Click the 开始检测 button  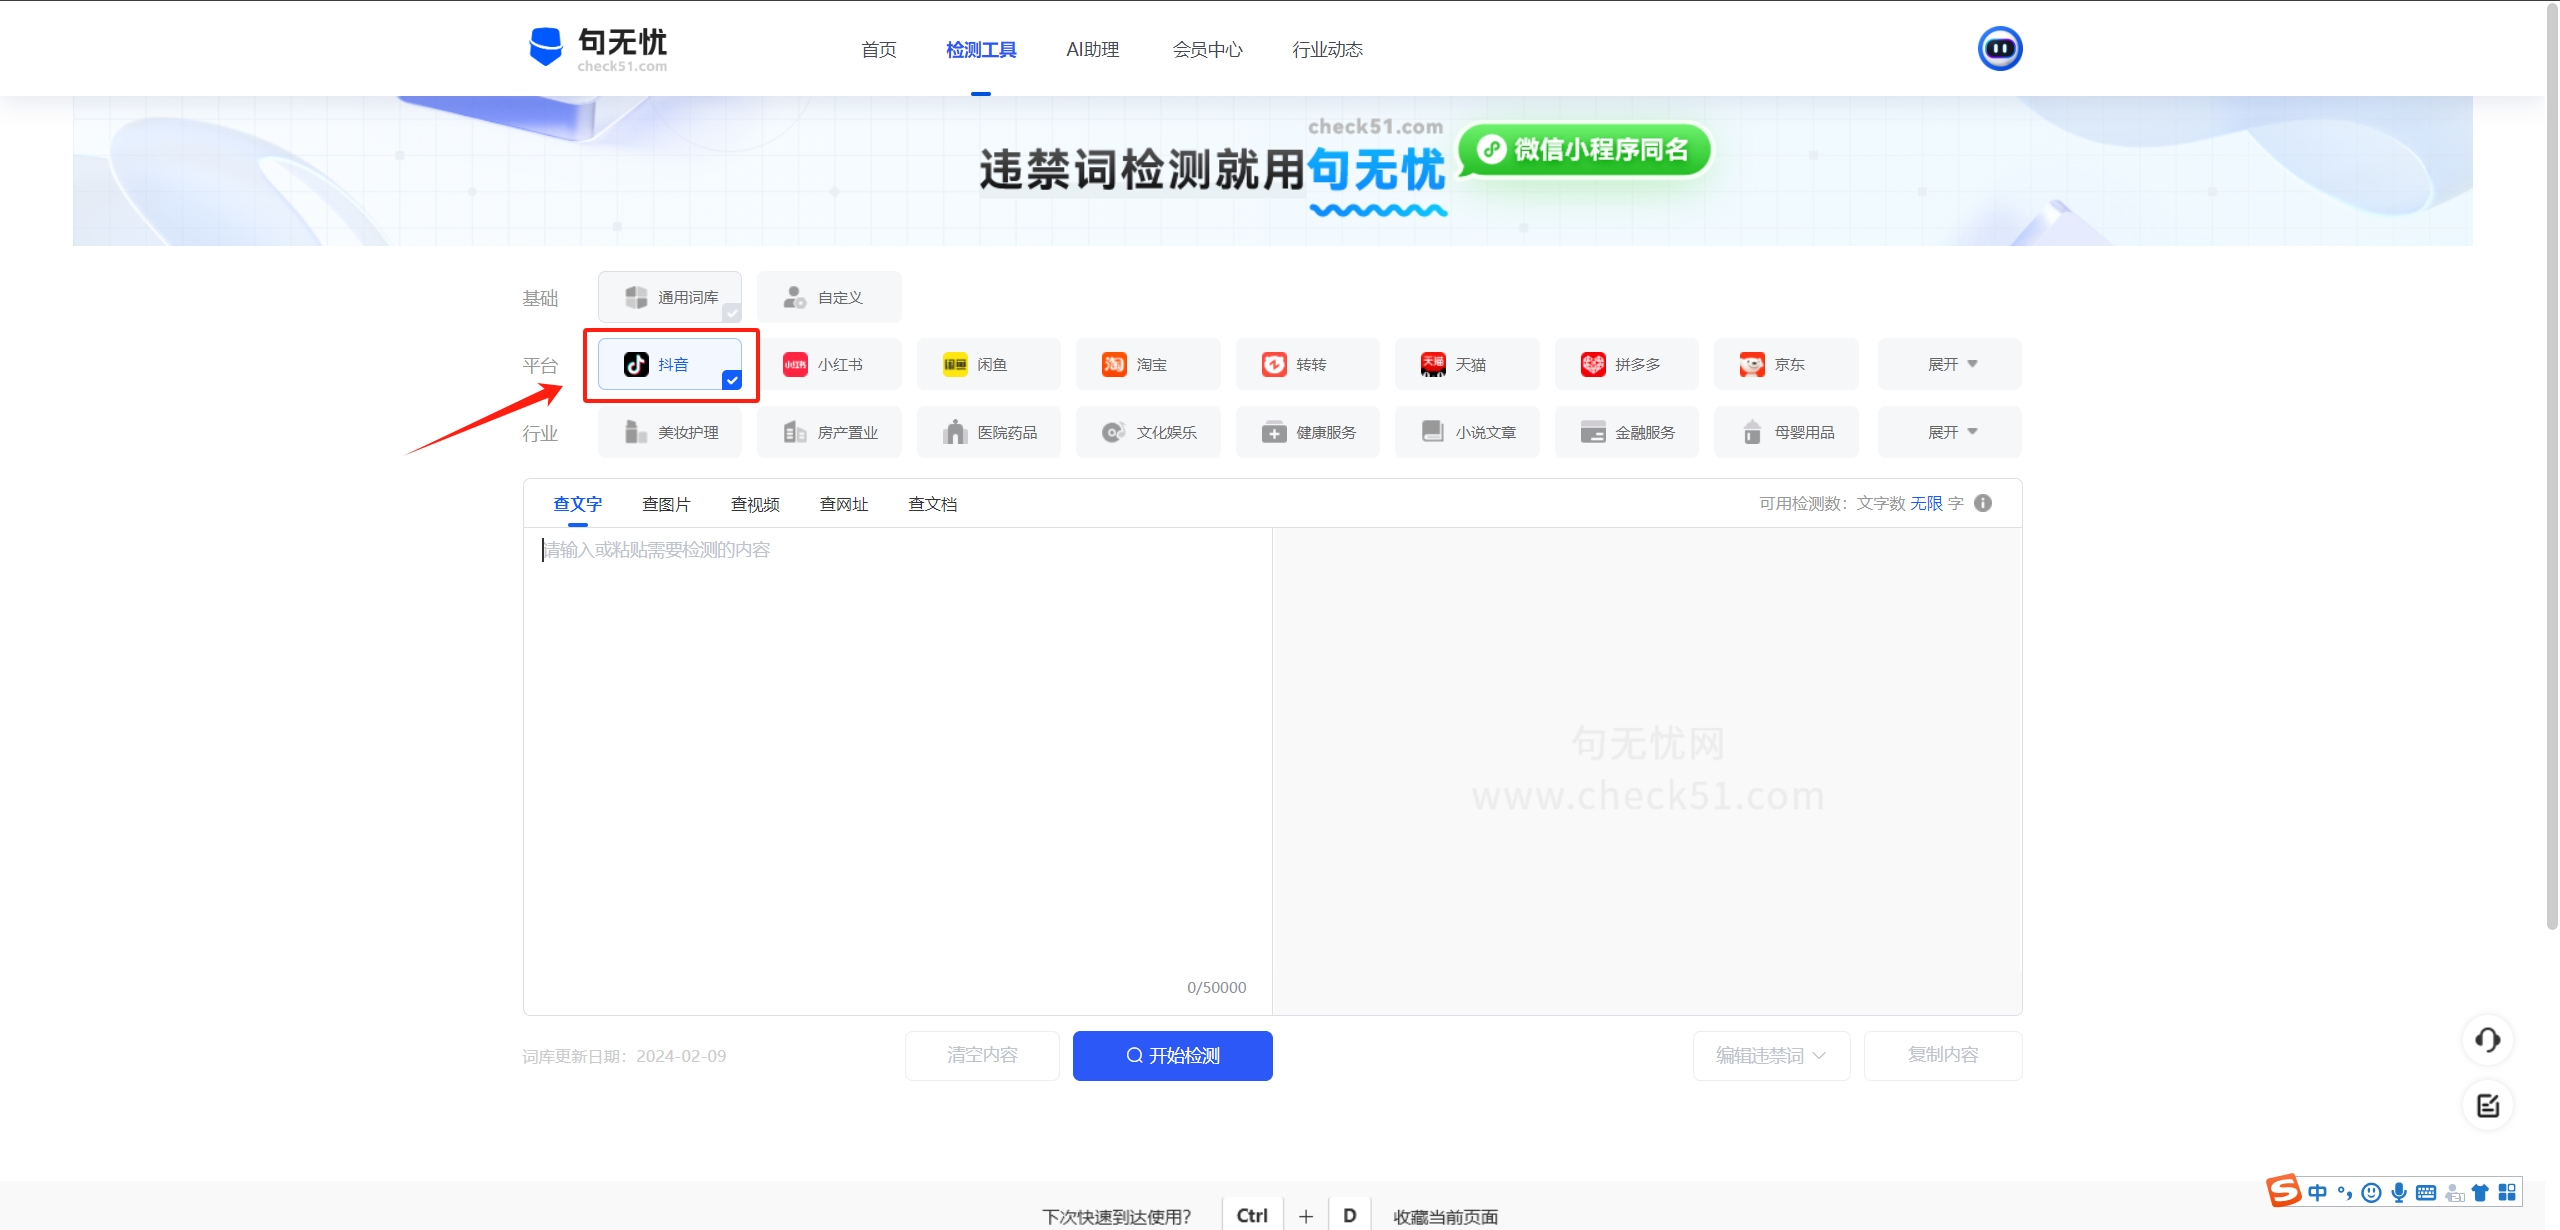tap(1172, 1055)
